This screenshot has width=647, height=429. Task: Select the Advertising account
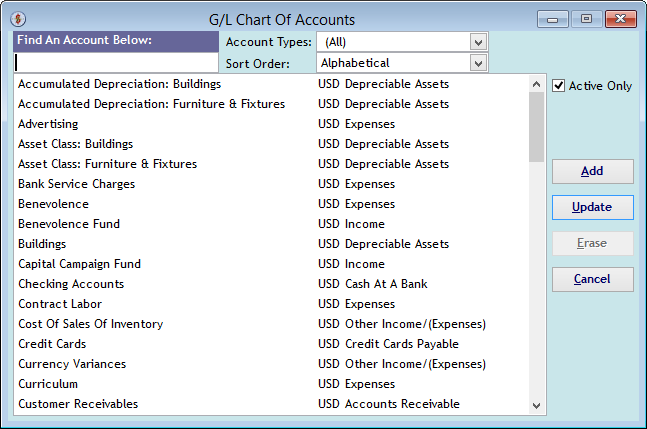(271, 124)
